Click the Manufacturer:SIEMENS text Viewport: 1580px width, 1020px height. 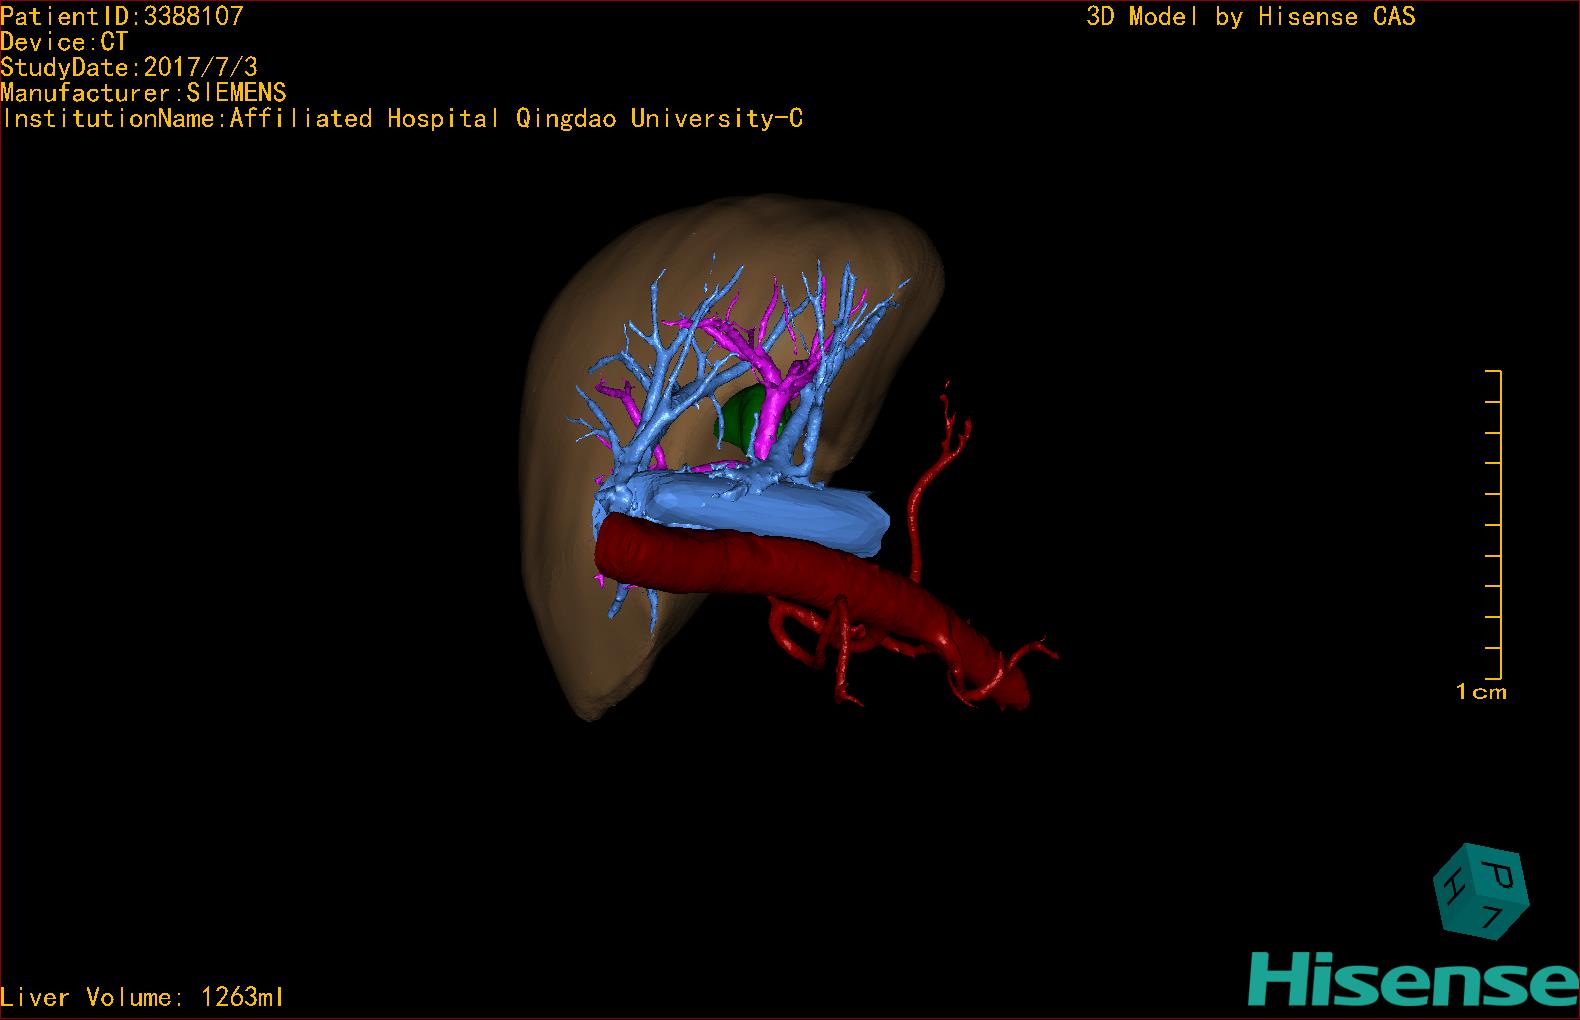143,93
